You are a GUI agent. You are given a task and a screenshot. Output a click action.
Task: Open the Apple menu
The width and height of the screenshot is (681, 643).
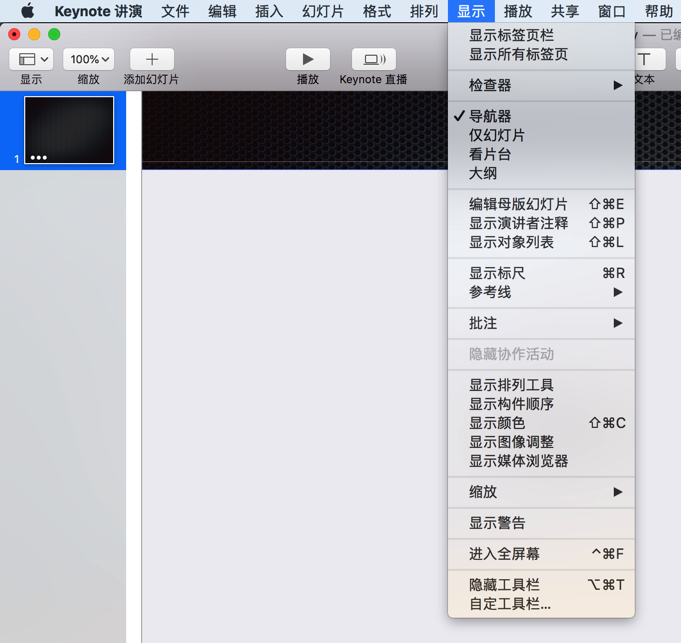point(28,11)
